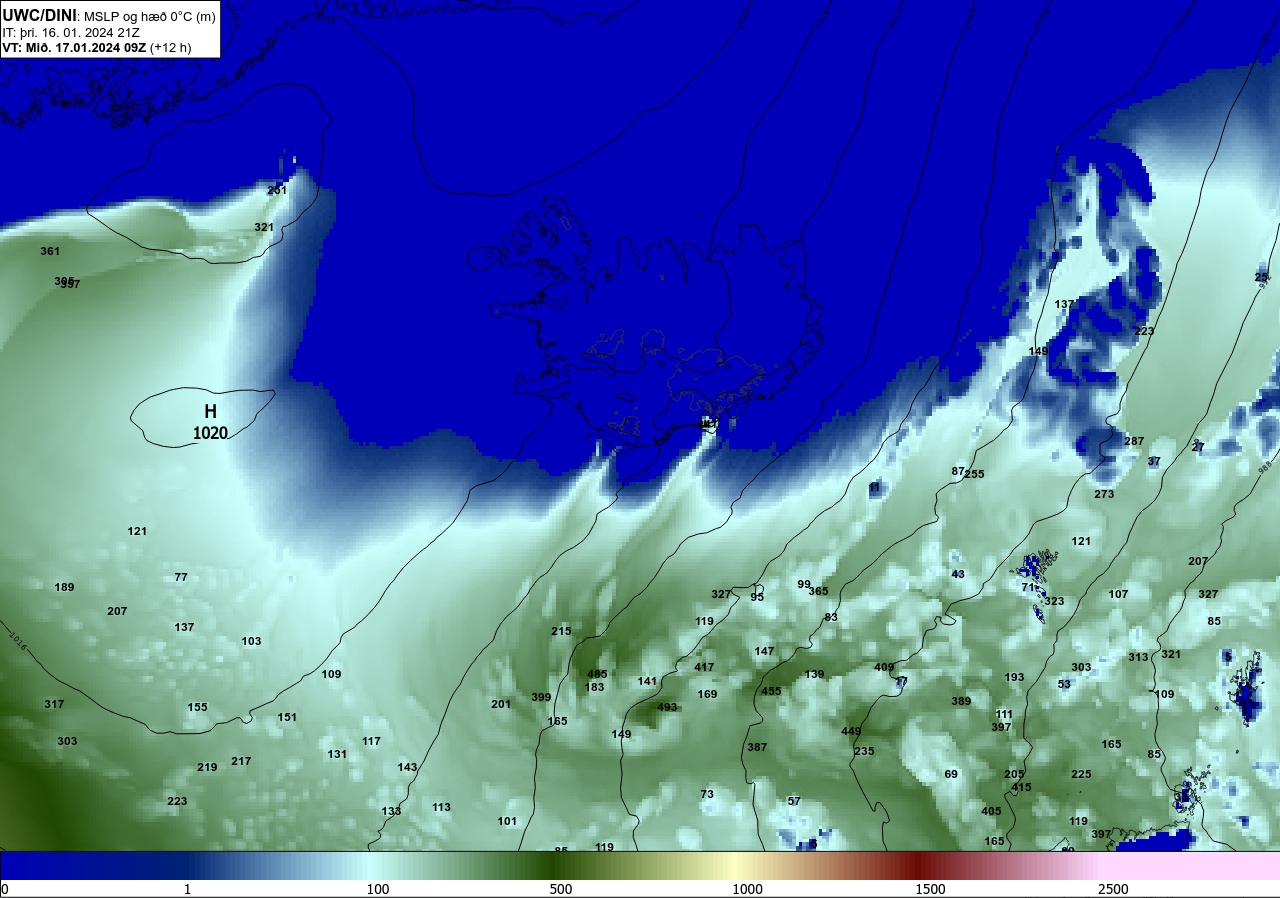Image resolution: width=1280 pixels, height=898 pixels.
Task: Click the height value 219
Action: (207, 767)
